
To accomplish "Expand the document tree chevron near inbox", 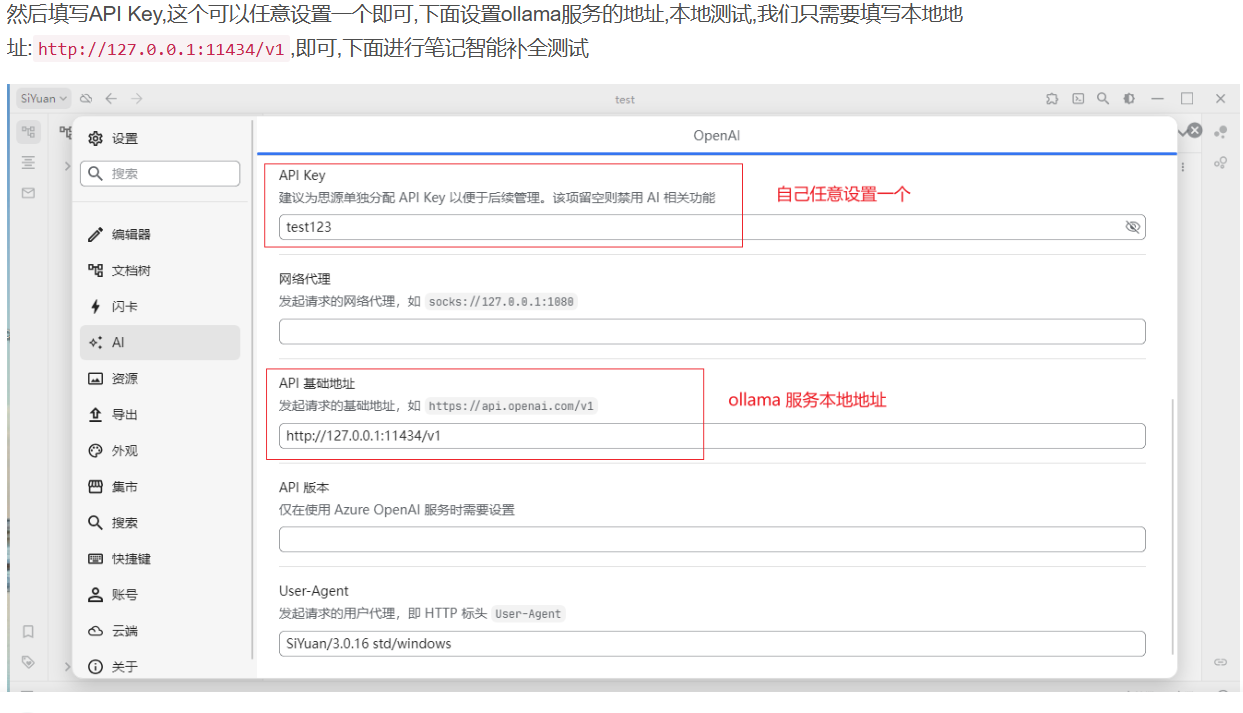I will point(68,166).
